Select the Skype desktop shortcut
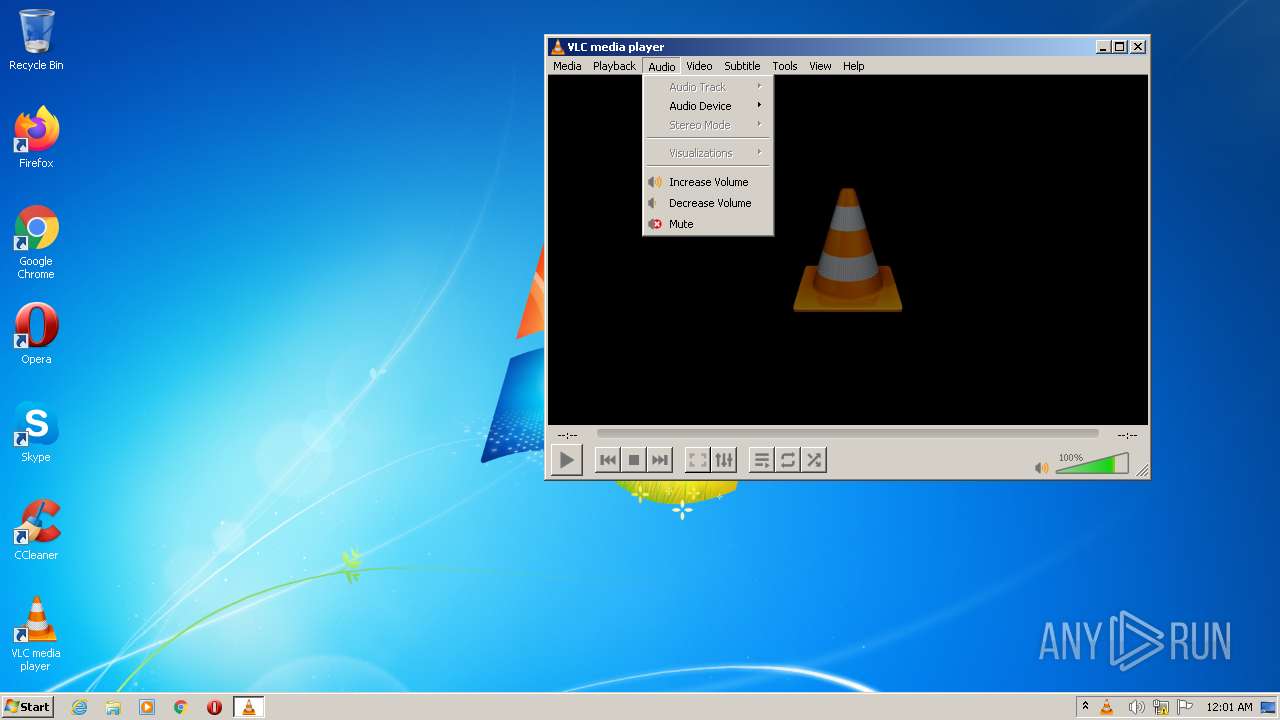 click(x=36, y=431)
